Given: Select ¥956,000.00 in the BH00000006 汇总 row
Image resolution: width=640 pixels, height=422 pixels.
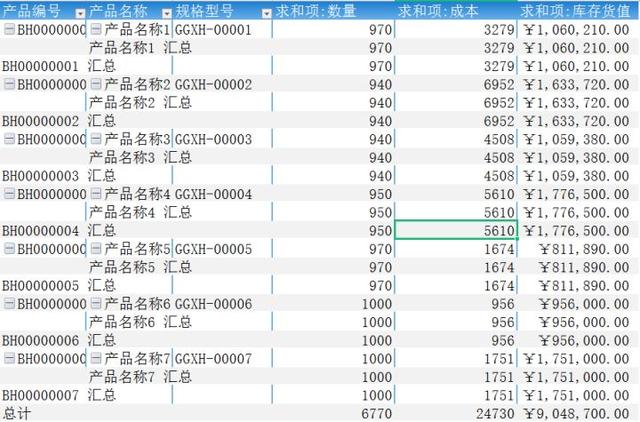Looking at the screenshot, I should point(584,340).
